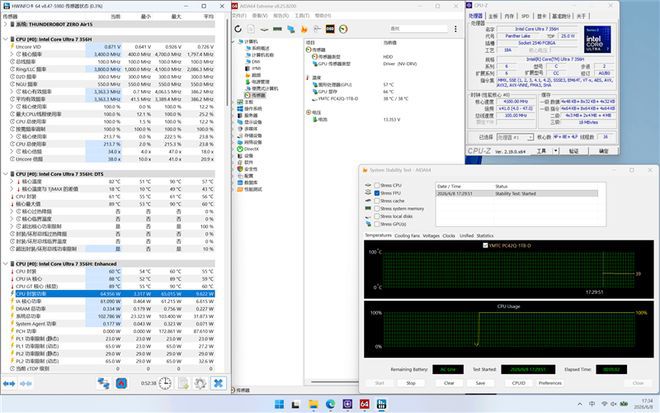Click the AIDA64 memory module toolbar icon
Screen dimensions: 660x413
277,29
